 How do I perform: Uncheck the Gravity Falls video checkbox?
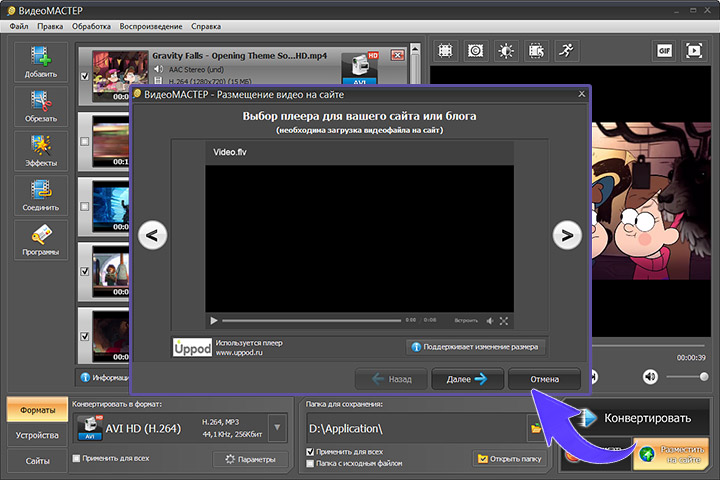pos(85,76)
